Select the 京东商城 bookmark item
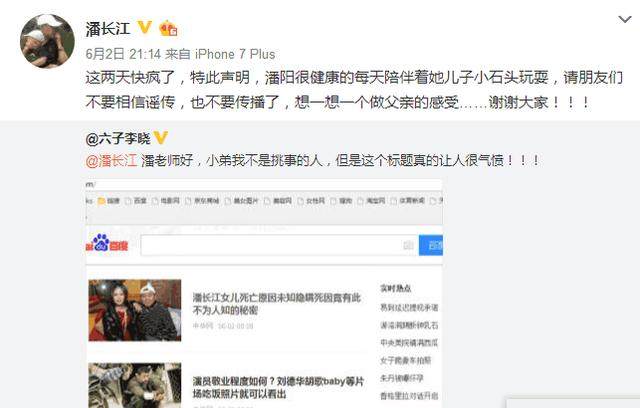 (x=202, y=201)
